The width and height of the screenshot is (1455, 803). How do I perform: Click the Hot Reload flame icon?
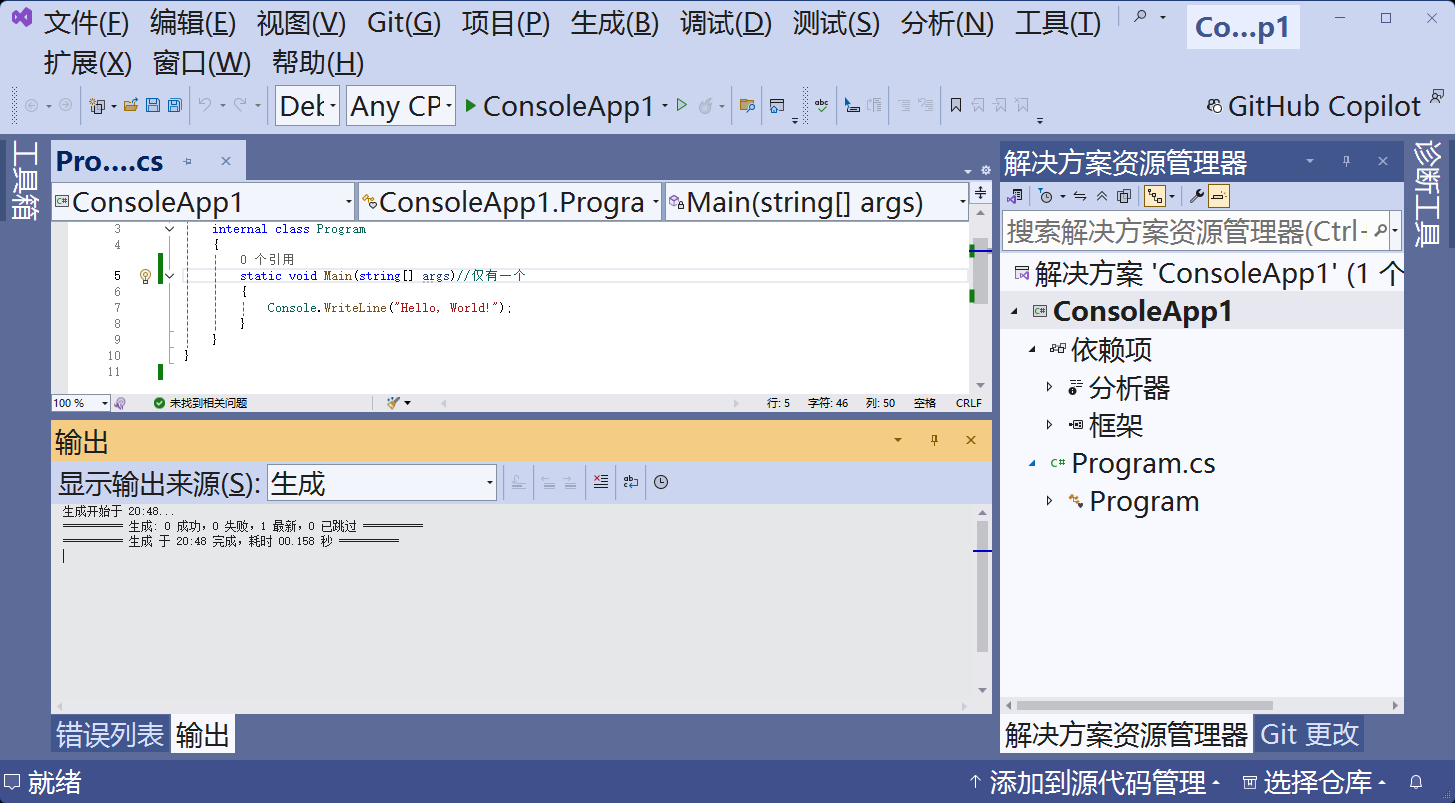[706, 105]
